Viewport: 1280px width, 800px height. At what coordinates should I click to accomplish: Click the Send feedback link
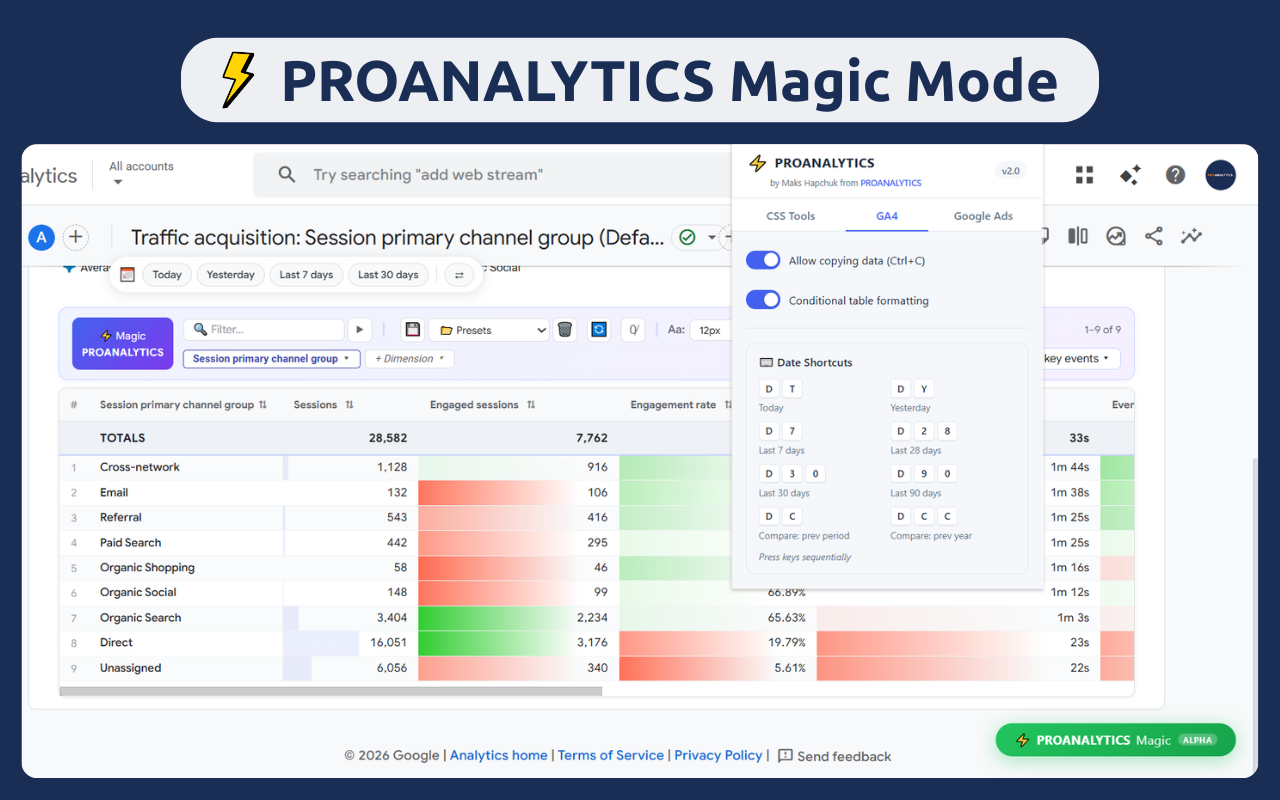pyautogui.click(x=834, y=756)
